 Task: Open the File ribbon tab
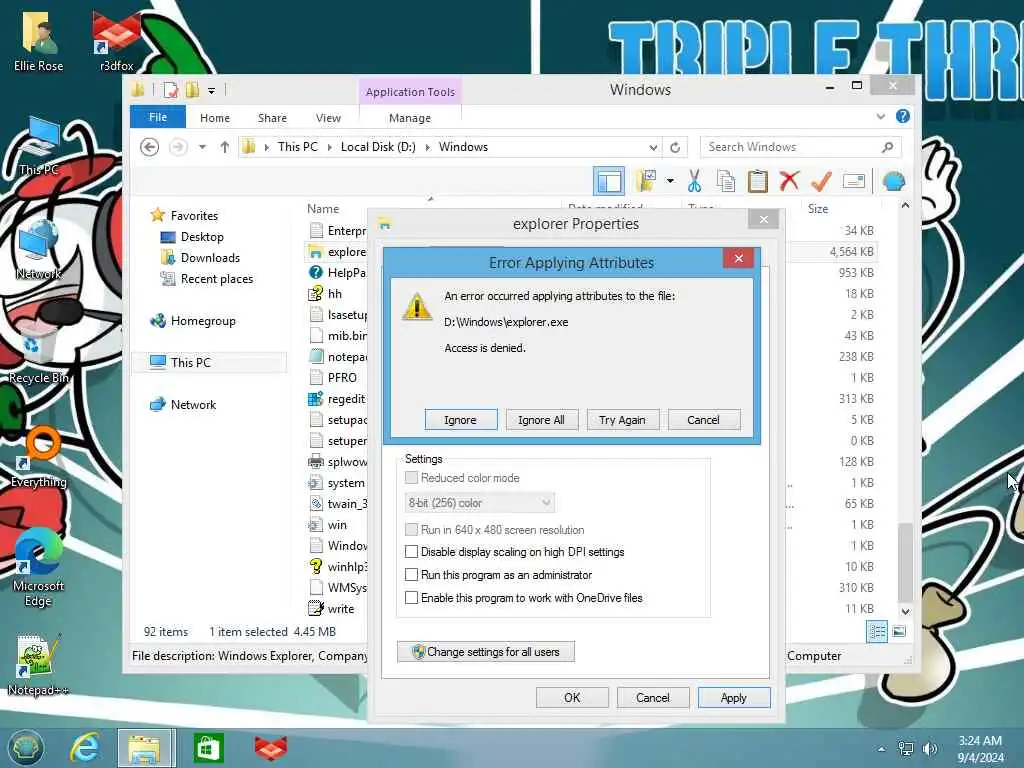coord(158,118)
